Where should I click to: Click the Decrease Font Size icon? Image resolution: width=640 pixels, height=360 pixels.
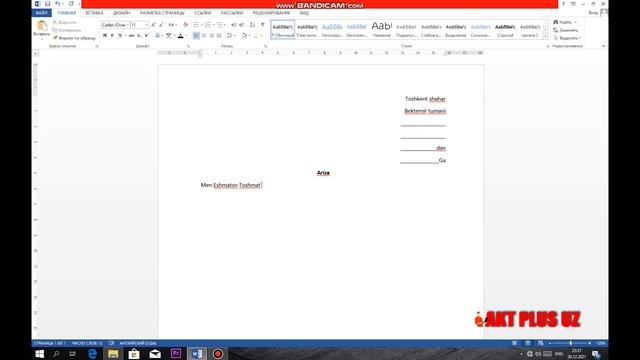(161, 25)
